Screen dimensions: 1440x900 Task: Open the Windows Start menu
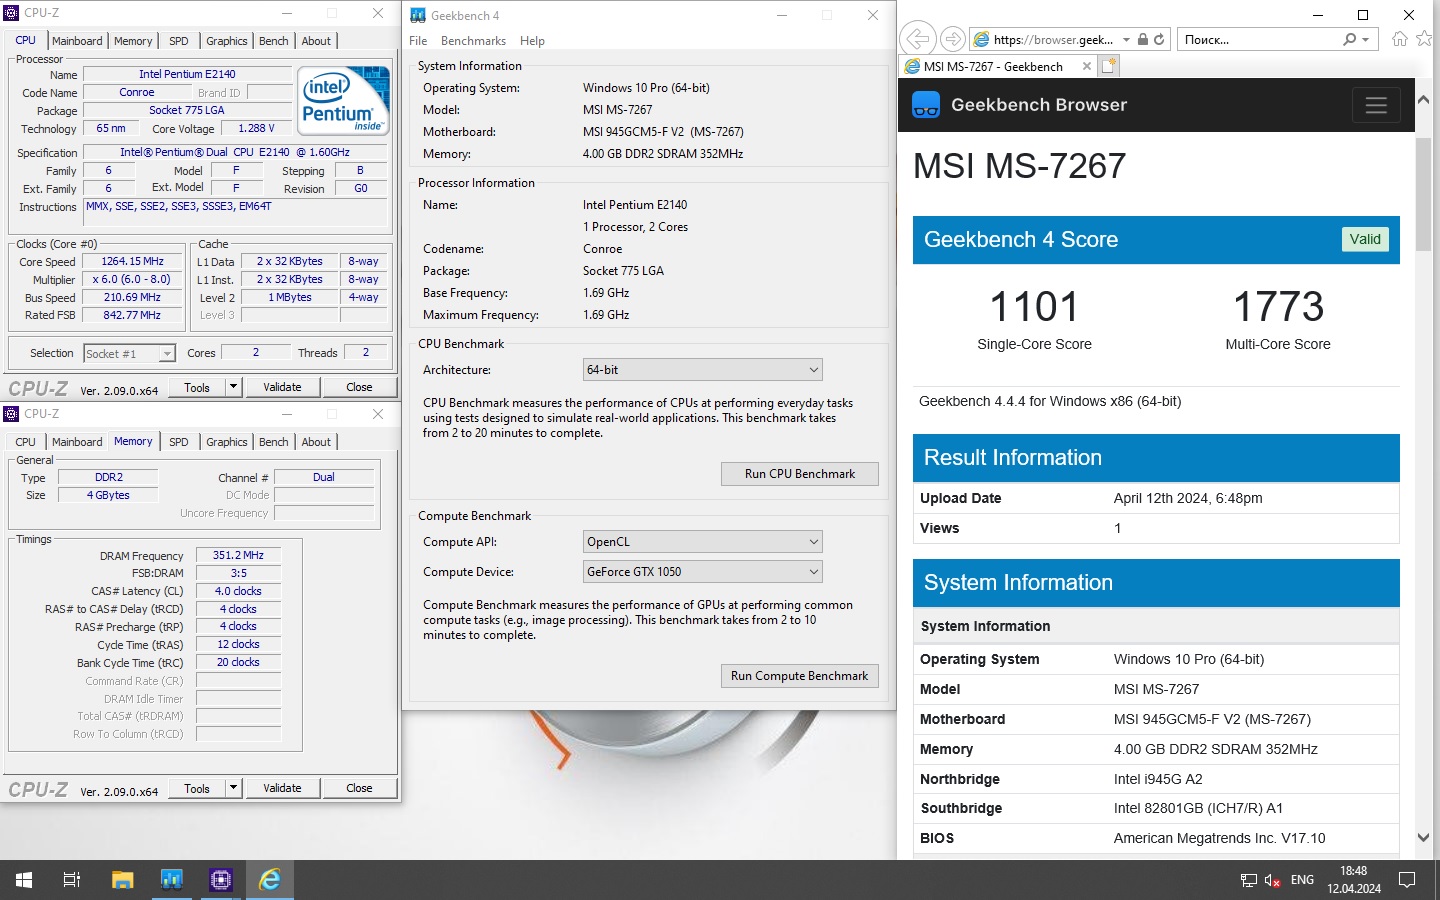tap(24, 880)
